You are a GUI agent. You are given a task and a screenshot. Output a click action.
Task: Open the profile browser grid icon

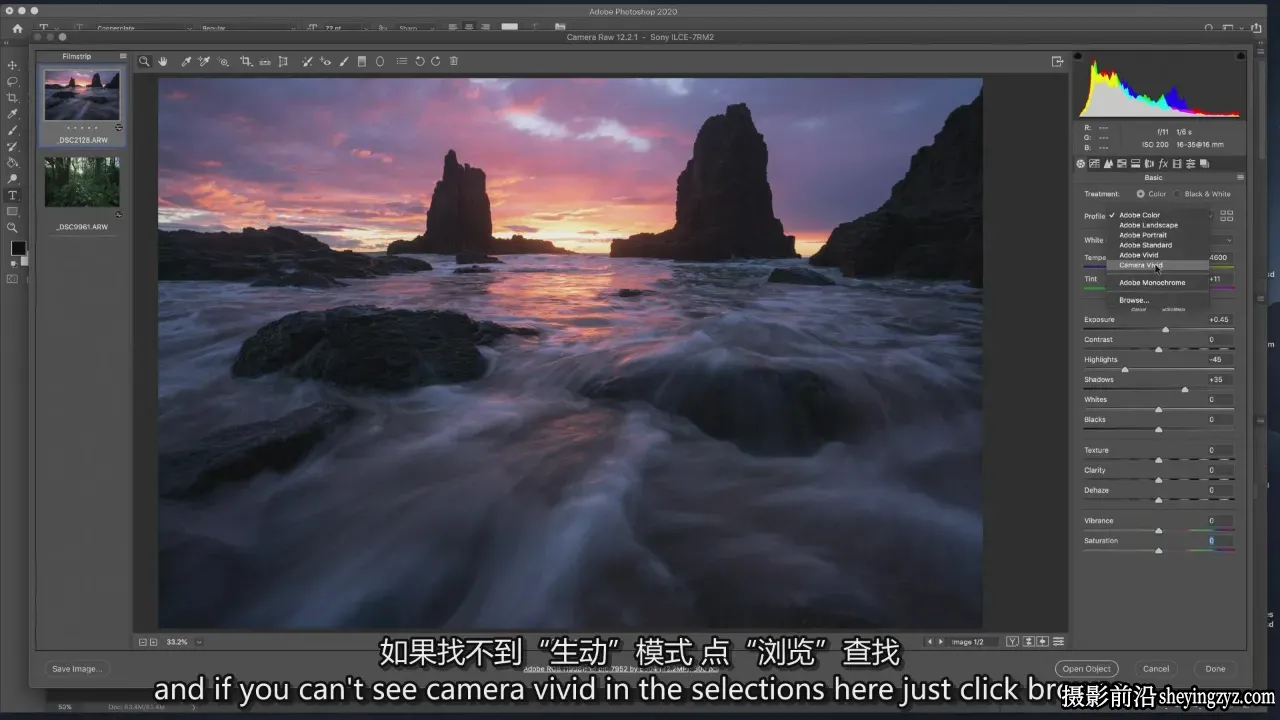point(1227,215)
